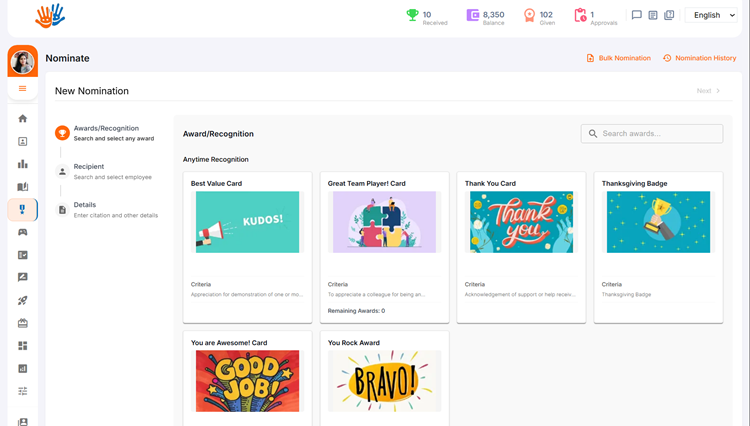Open the English language dropdown

coord(712,15)
